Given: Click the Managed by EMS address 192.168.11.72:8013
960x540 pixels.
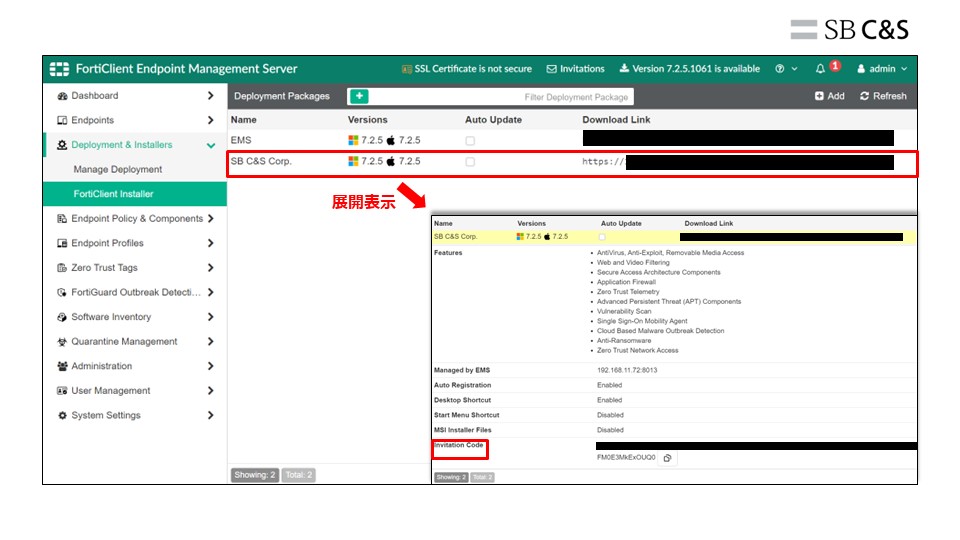Looking at the screenshot, I should (x=627, y=370).
